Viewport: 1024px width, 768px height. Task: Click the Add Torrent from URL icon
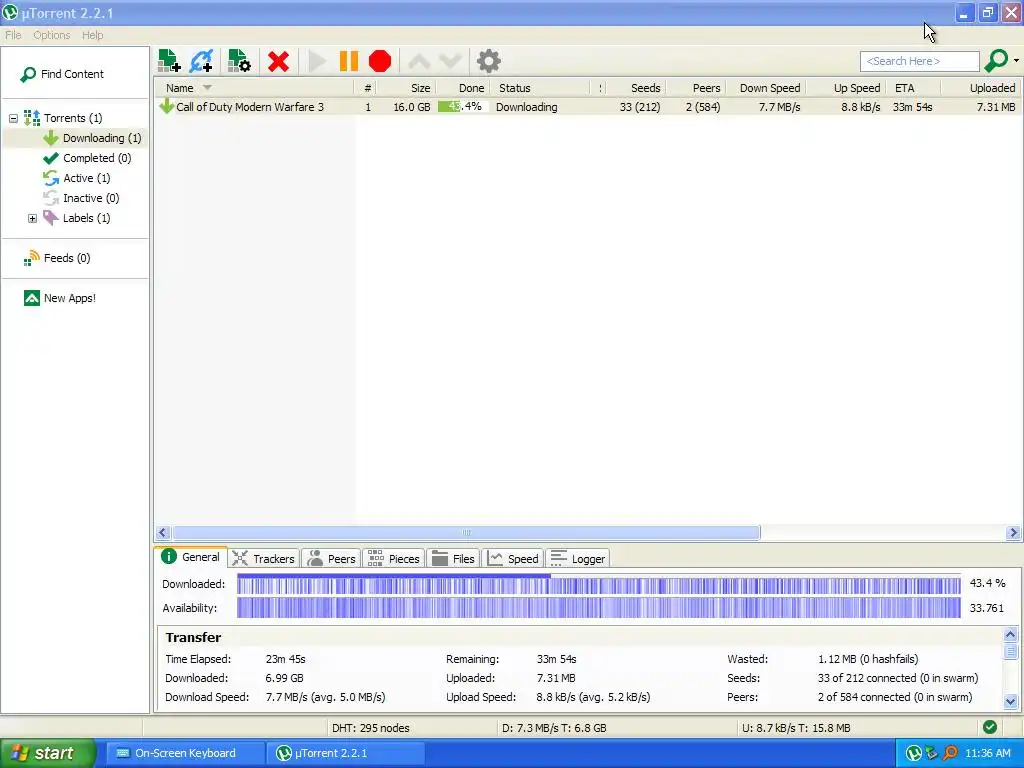pos(201,61)
